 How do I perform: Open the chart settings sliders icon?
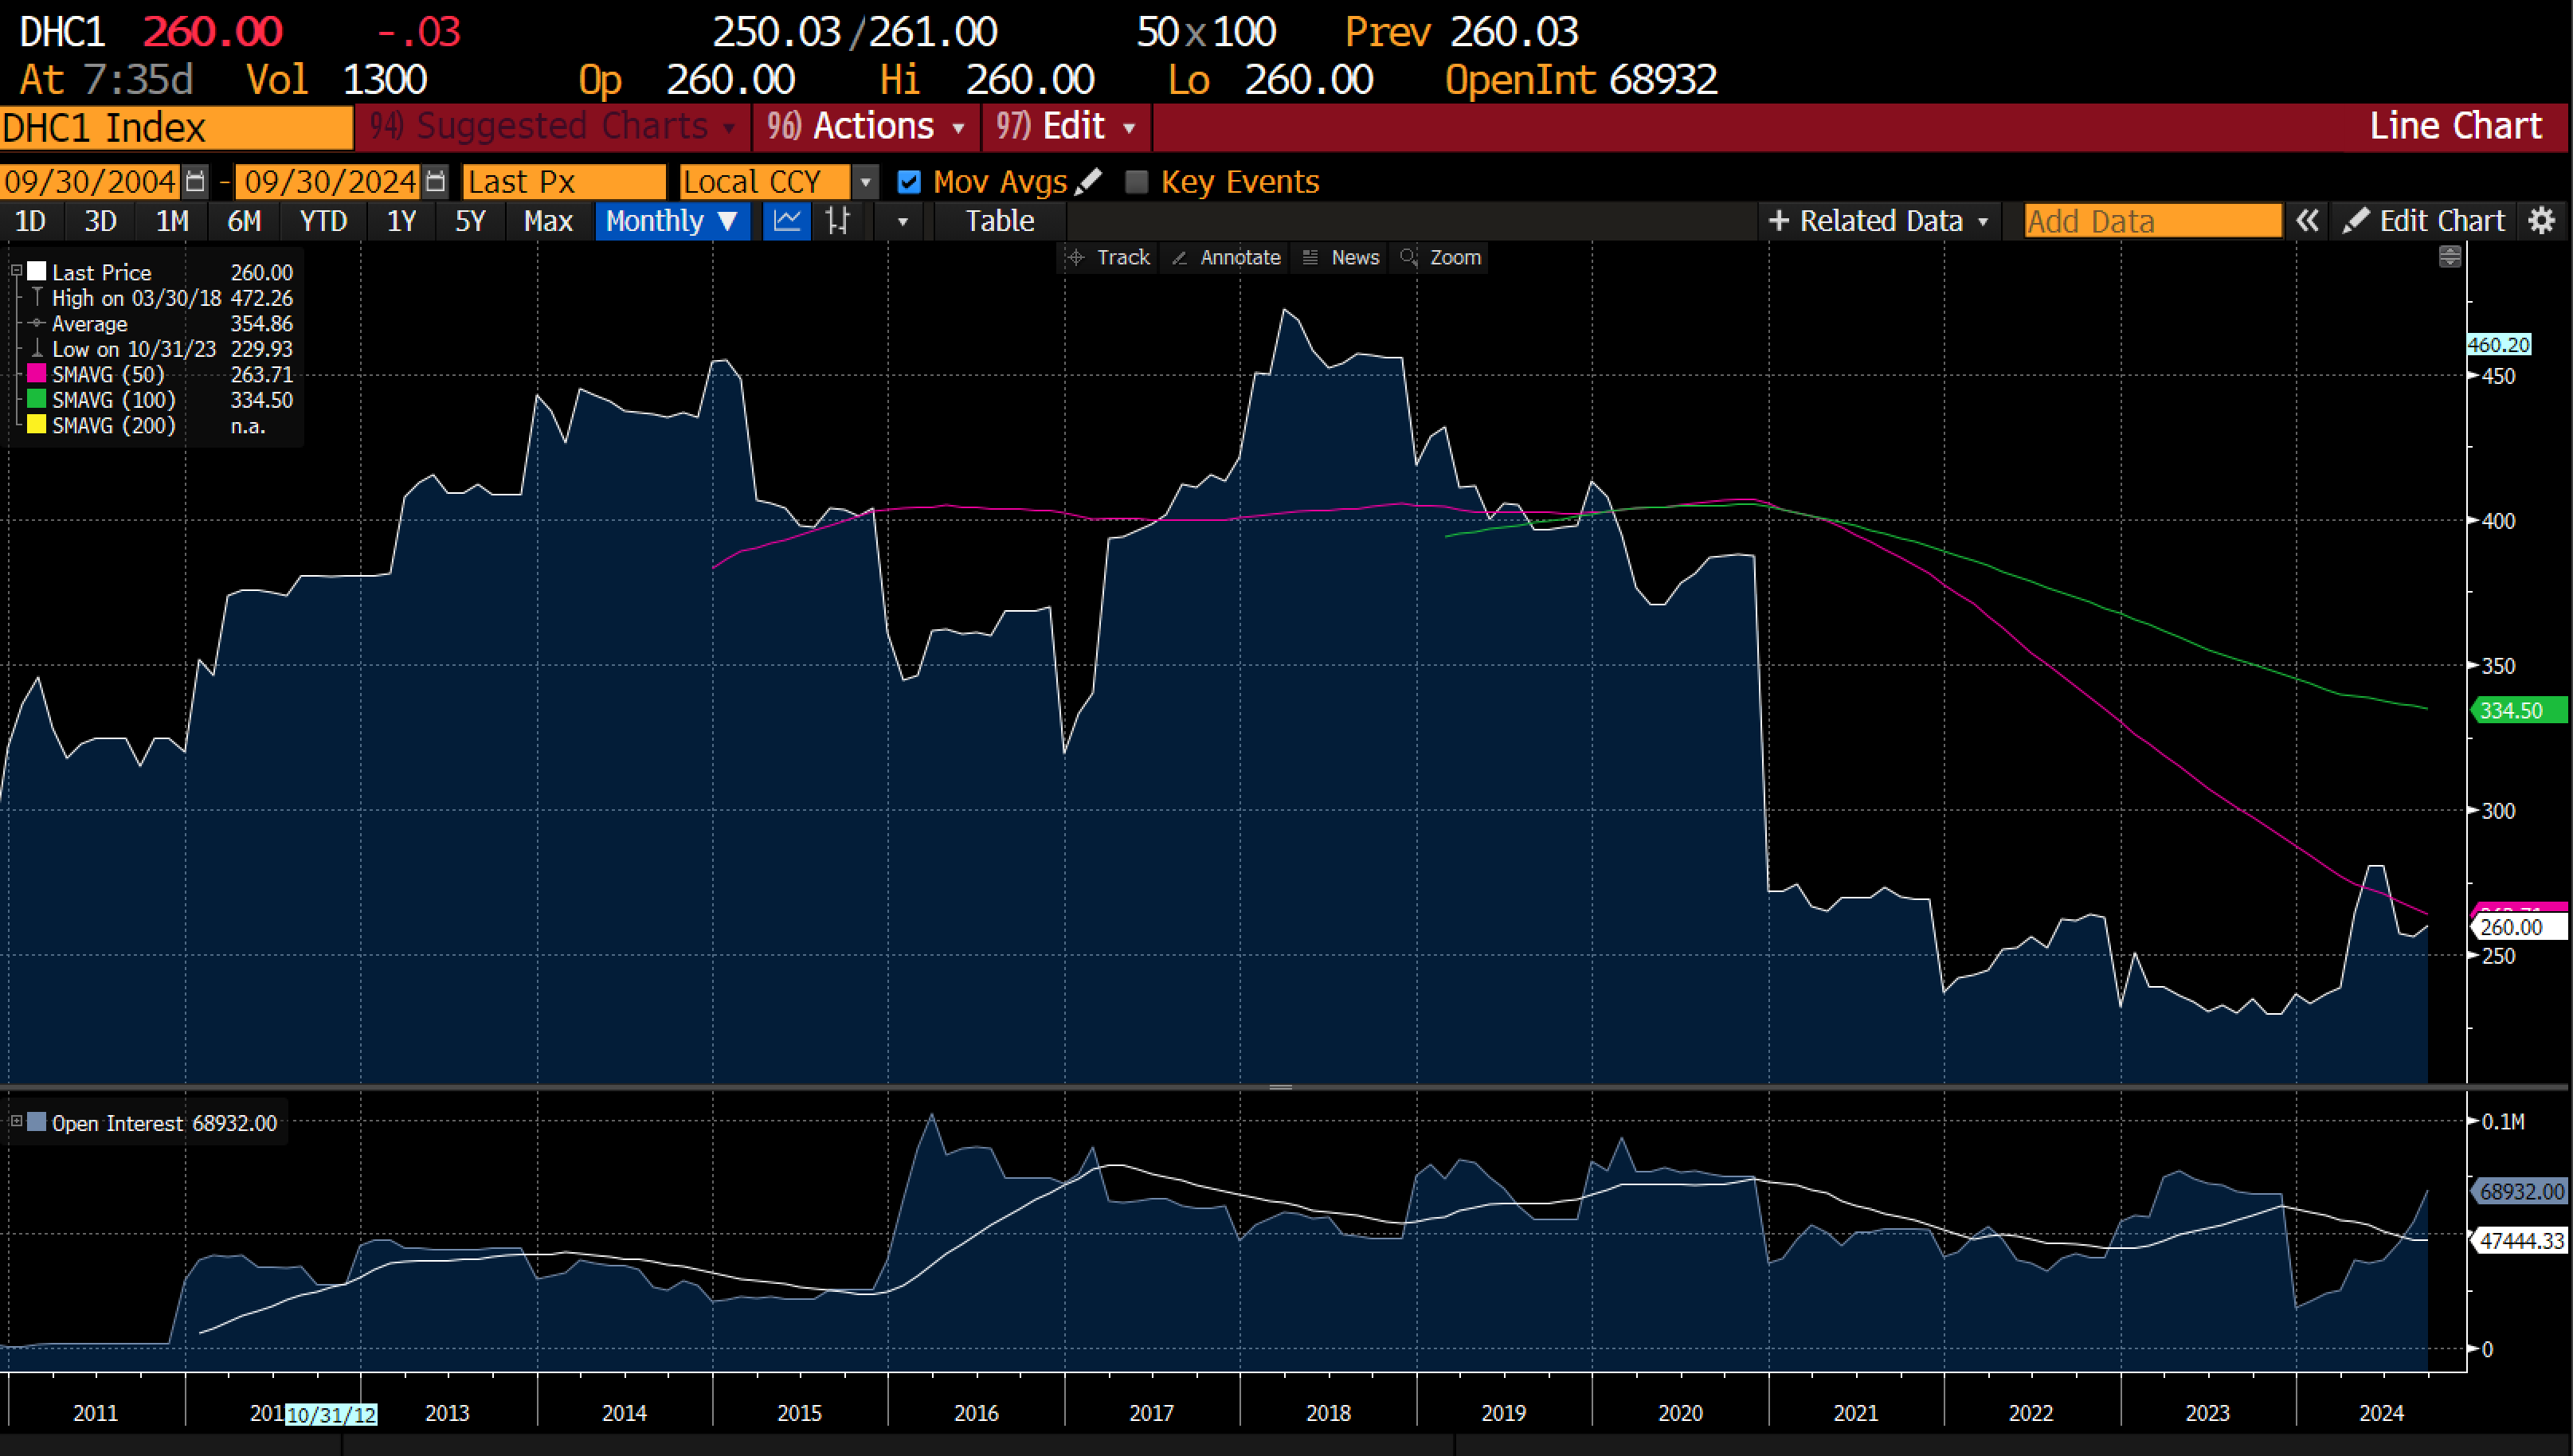pos(838,221)
